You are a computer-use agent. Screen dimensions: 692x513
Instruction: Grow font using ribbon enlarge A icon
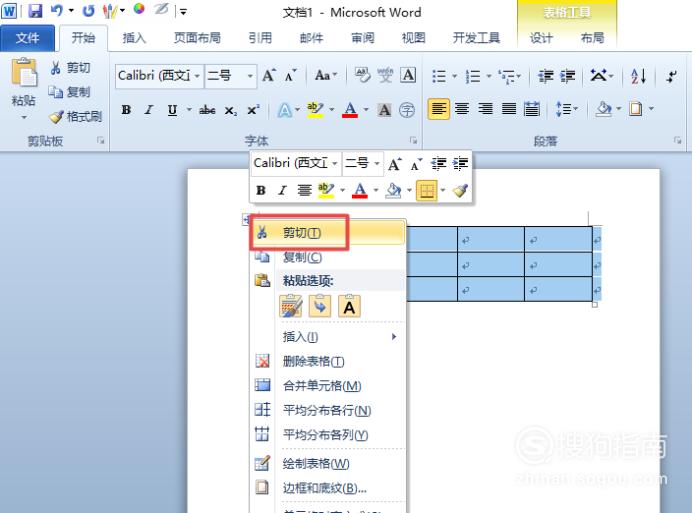point(269,75)
